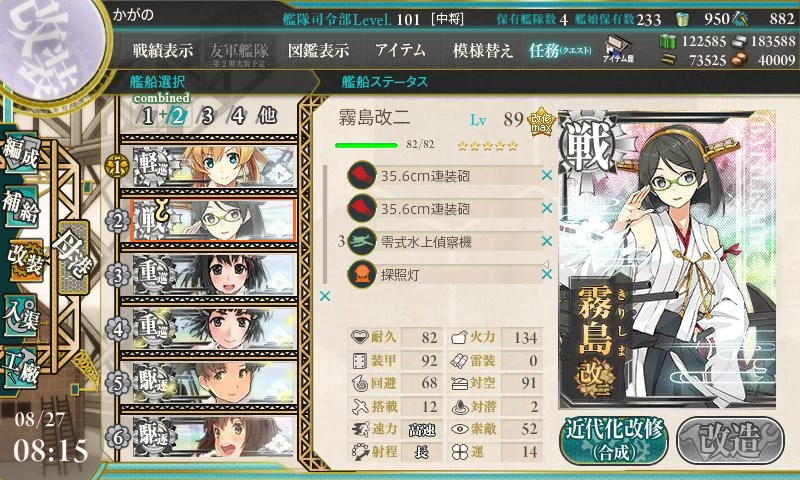Click the greyed 改造 remodel button
800x480 pixels.
tap(730, 440)
